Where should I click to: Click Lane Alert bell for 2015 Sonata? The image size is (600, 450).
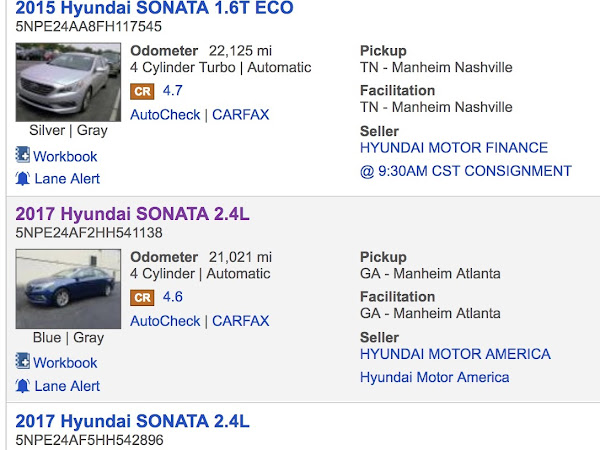tap(23, 178)
